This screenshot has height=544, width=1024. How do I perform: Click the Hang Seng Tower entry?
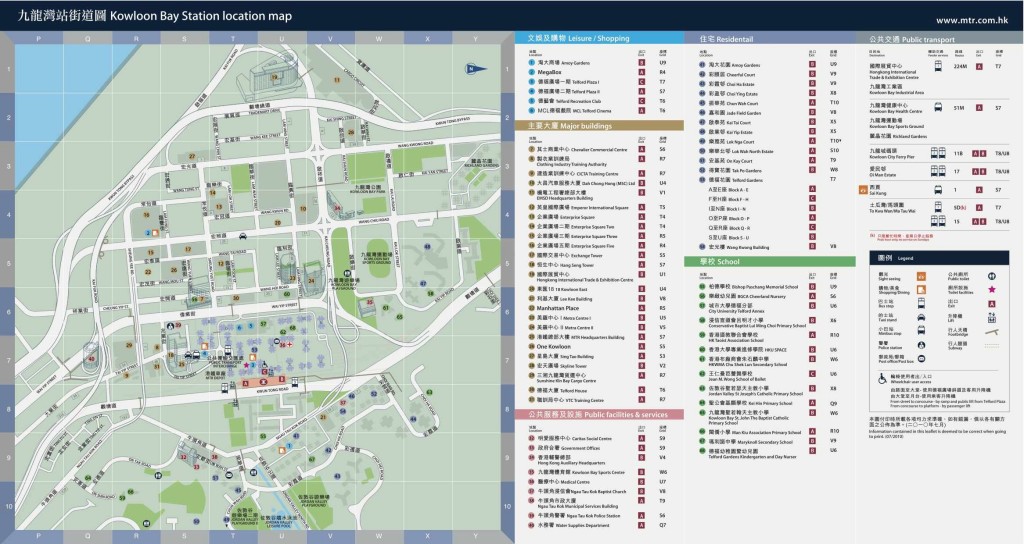coord(565,265)
